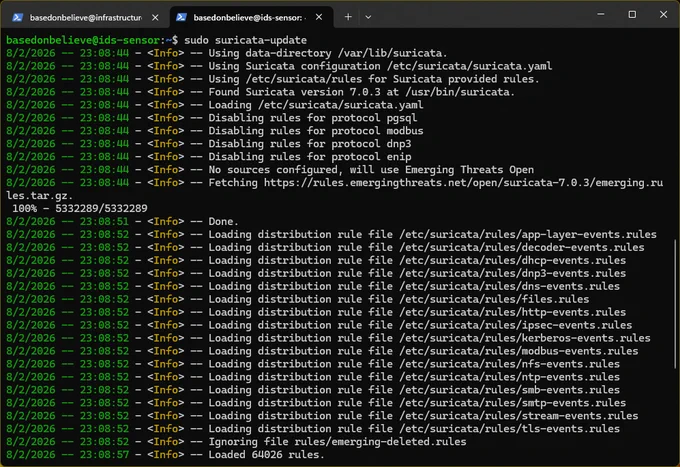Click the files.rules file path

494,299
